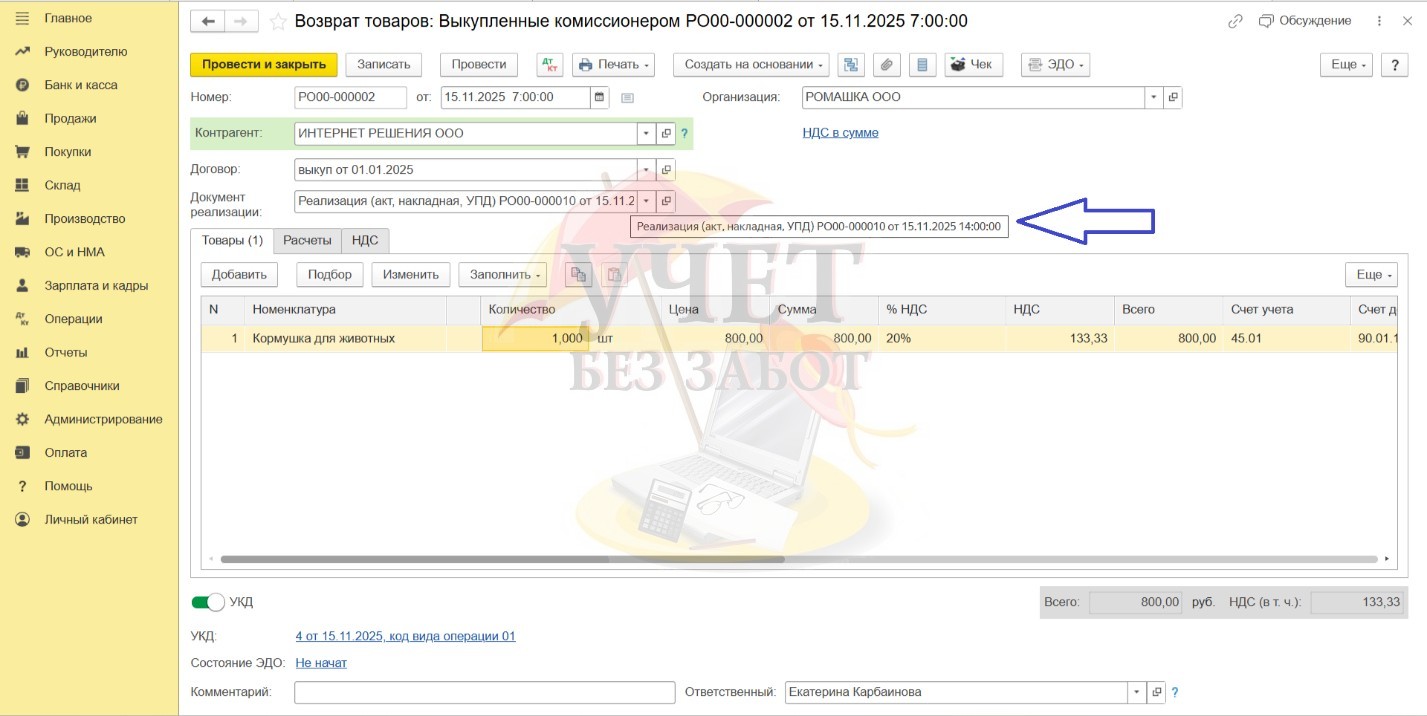
Task: Open Организация card via open button
Action: pyautogui.click(x=1173, y=97)
